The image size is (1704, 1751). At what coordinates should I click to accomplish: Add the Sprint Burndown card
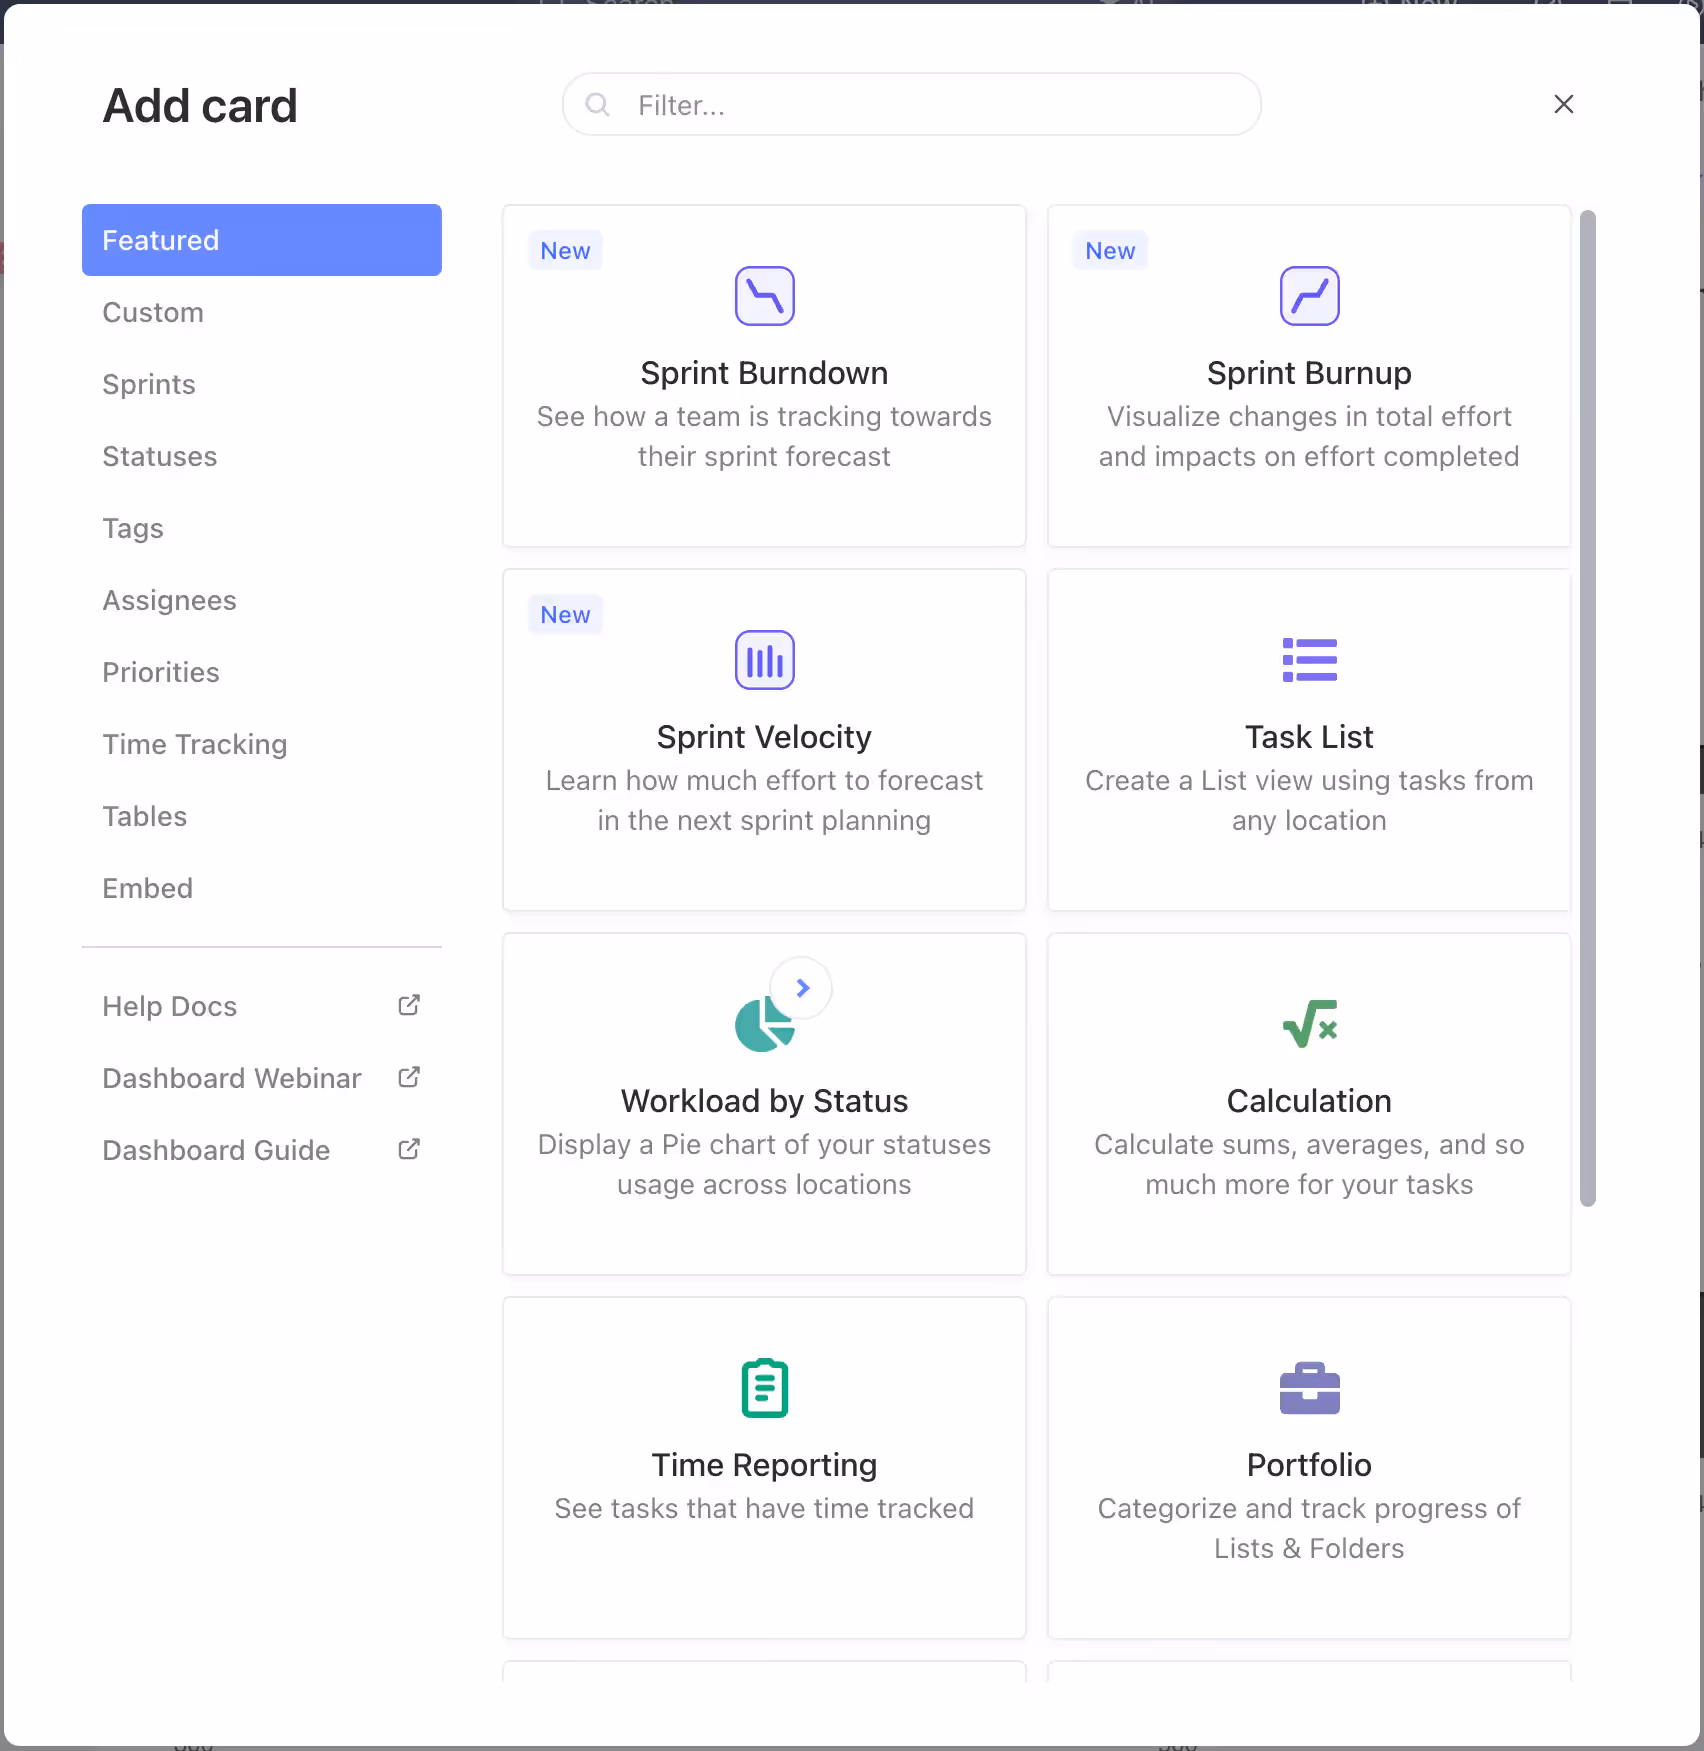point(764,376)
